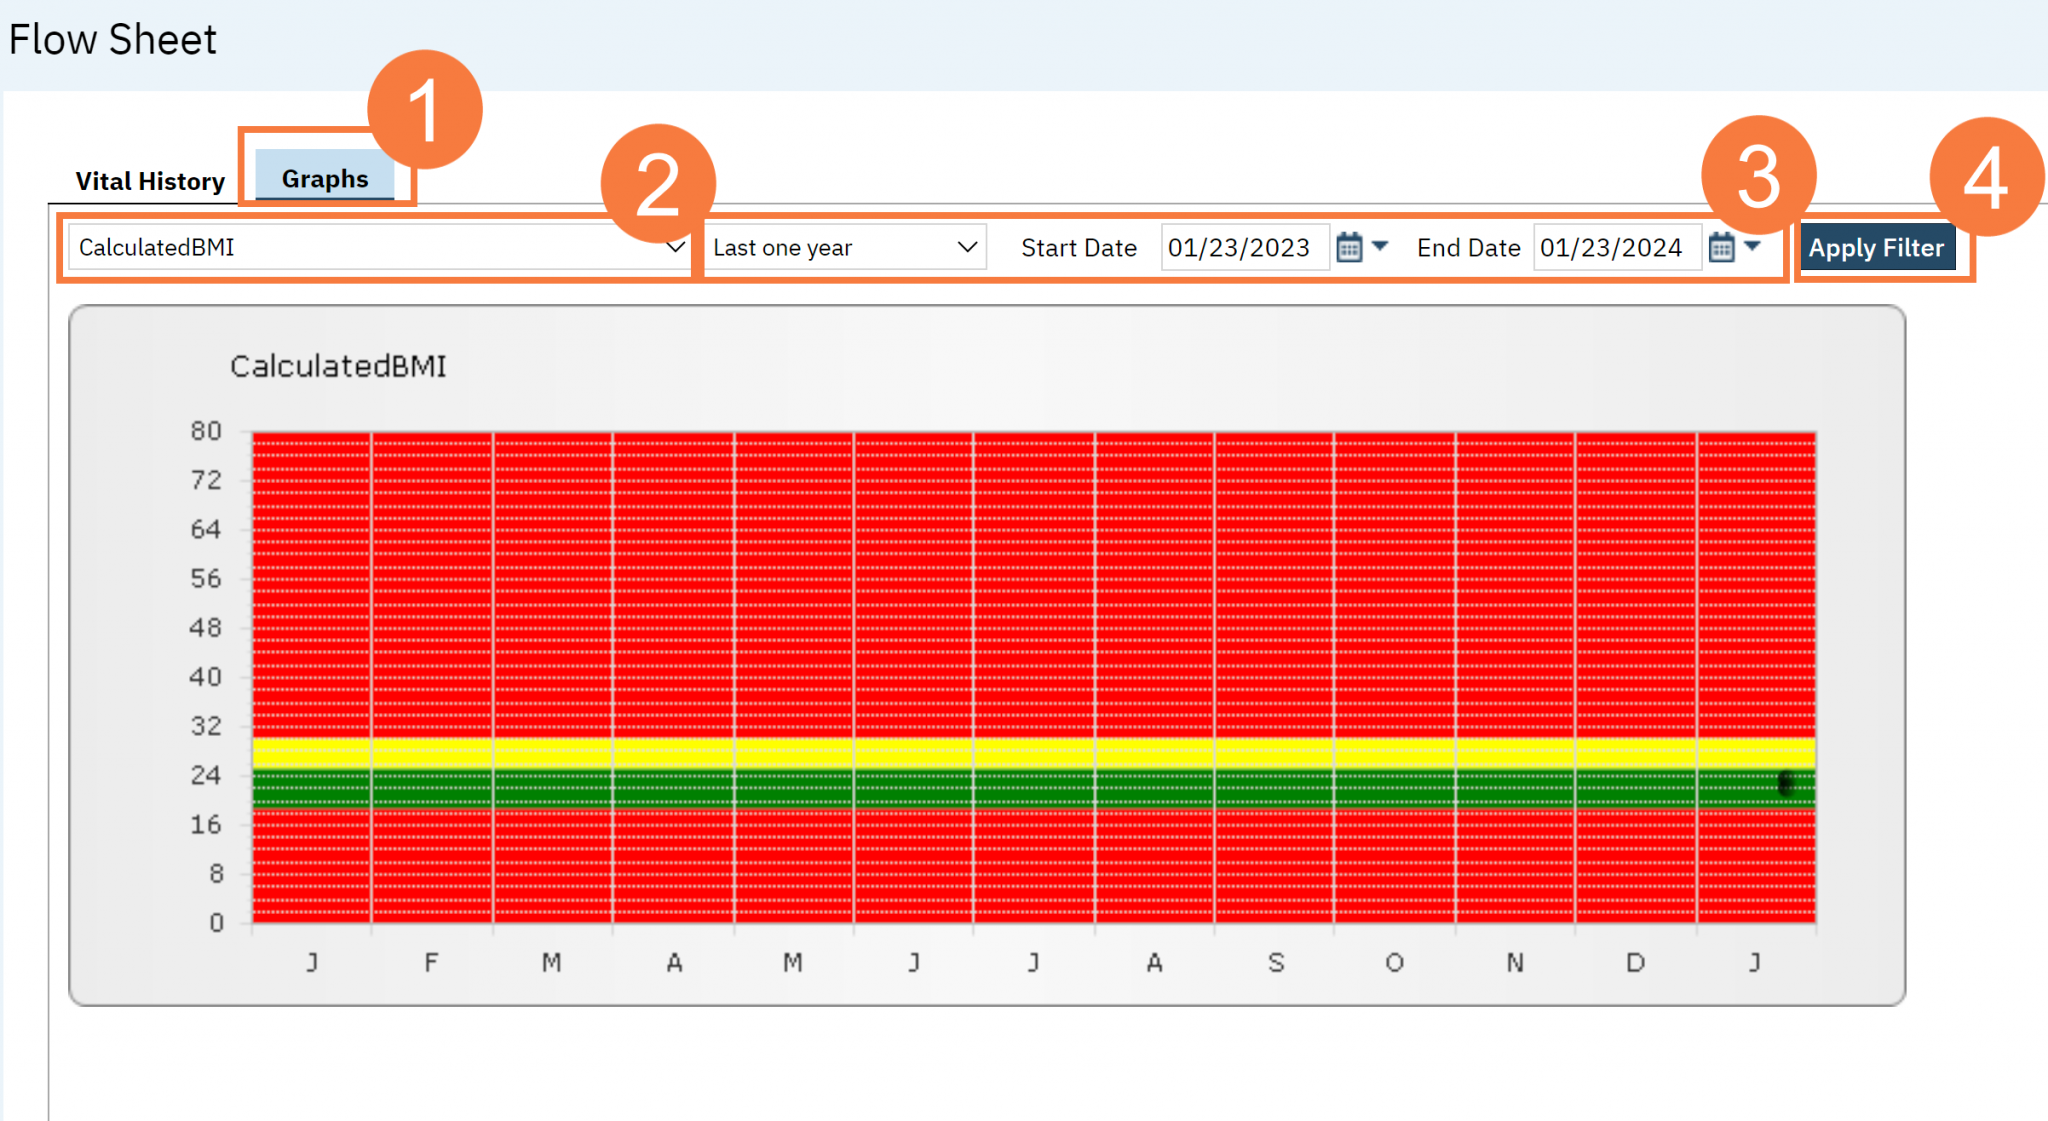2048x1121 pixels.
Task: Click the arrow beside End Date calendar
Action: point(1753,245)
